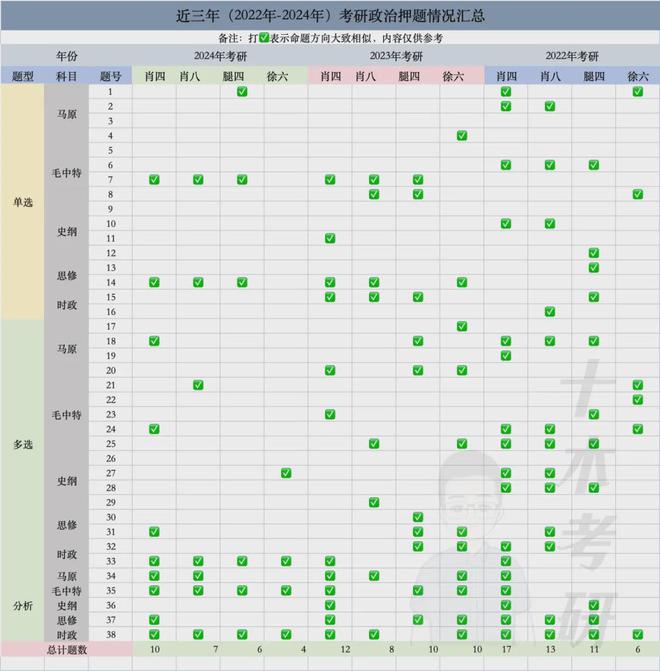The height and width of the screenshot is (671, 660).
Task: Click question number 26 in the 题号 column
Action: (111, 458)
